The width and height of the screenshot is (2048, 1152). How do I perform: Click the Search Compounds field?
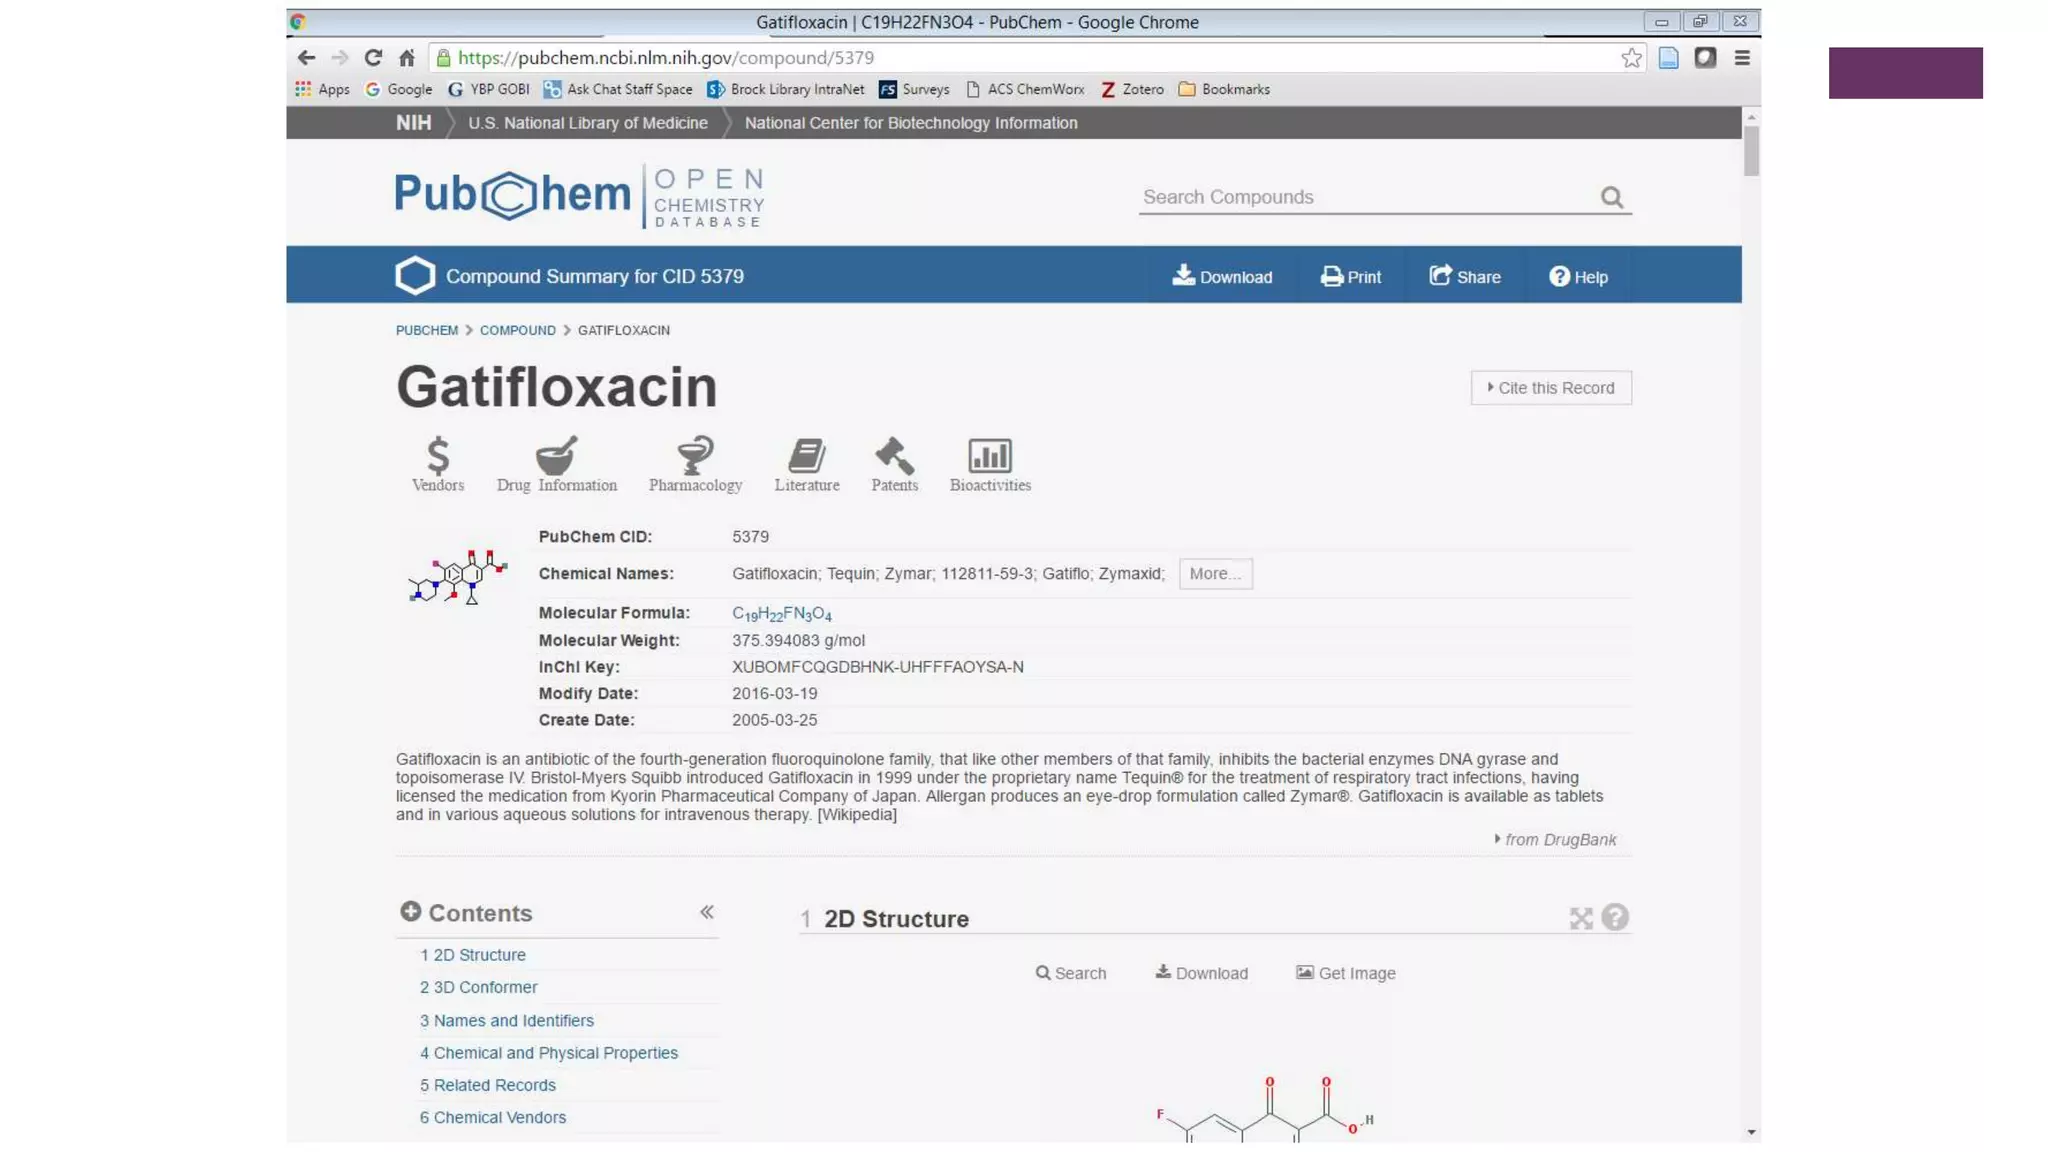1365,197
